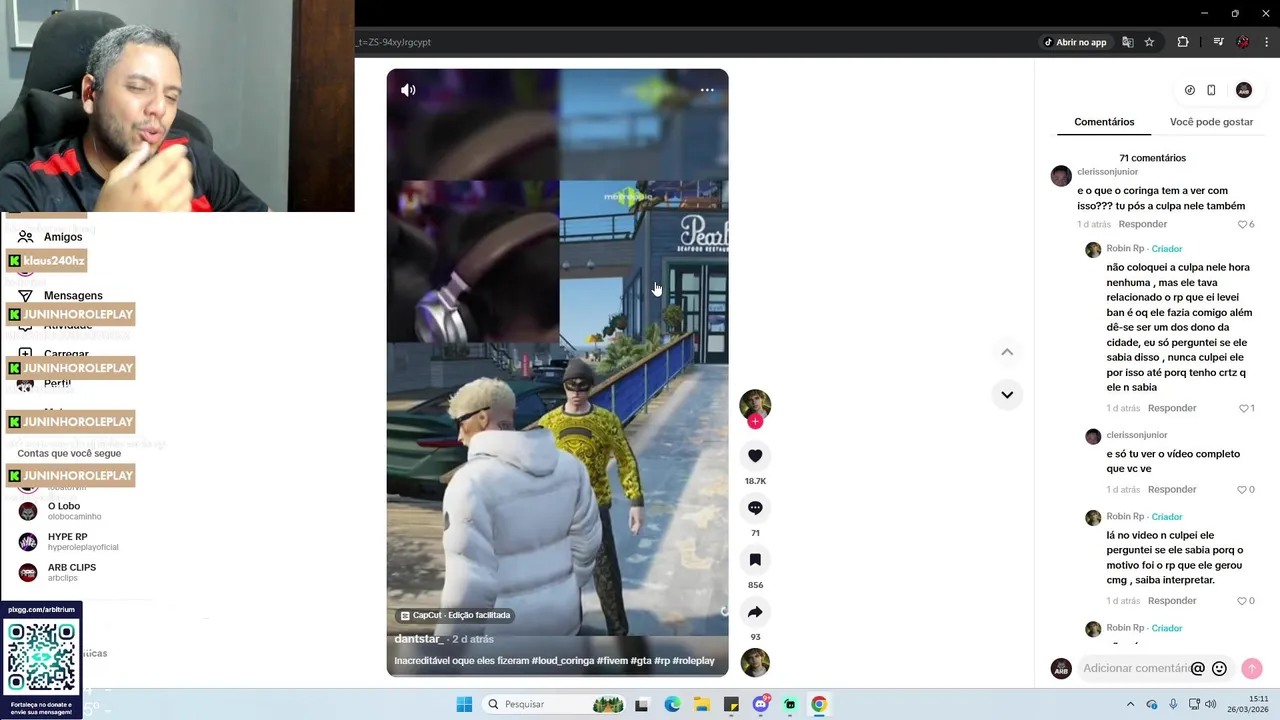Click the Abrir no app button
Image resolution: width=1280 pixels, height=720 pixels.
(1075, 42)
